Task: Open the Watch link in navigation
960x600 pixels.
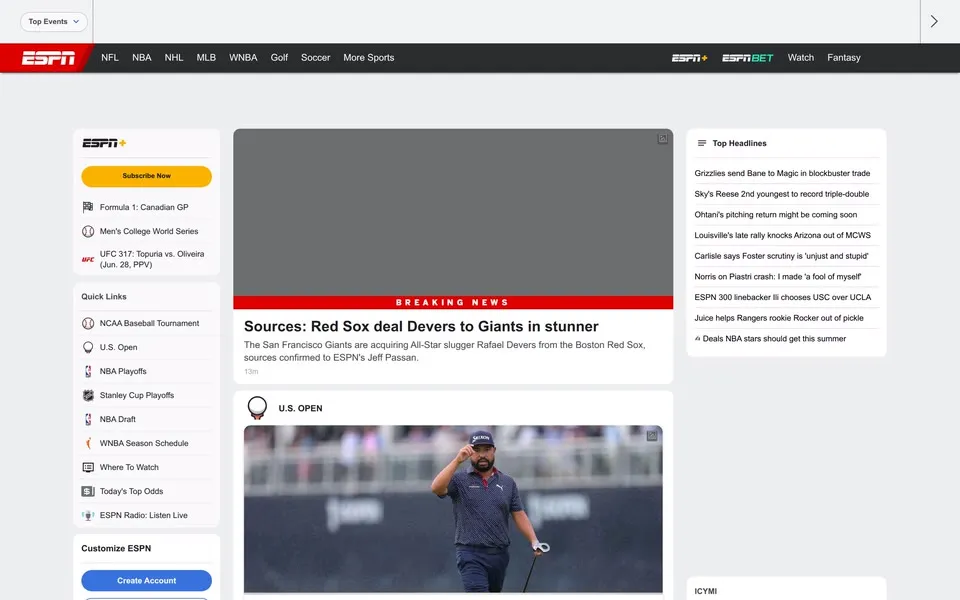Action: 801,58
